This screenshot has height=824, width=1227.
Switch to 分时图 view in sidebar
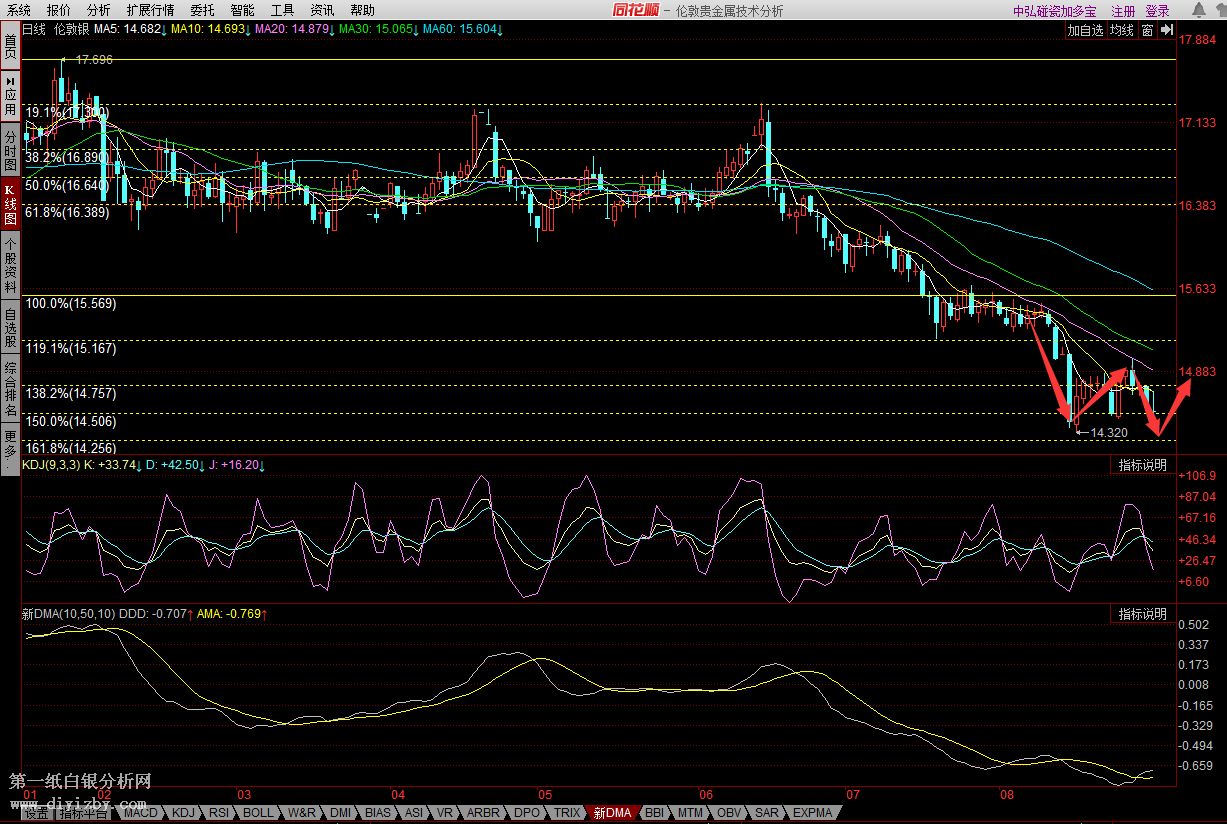(x=10, y=149)
